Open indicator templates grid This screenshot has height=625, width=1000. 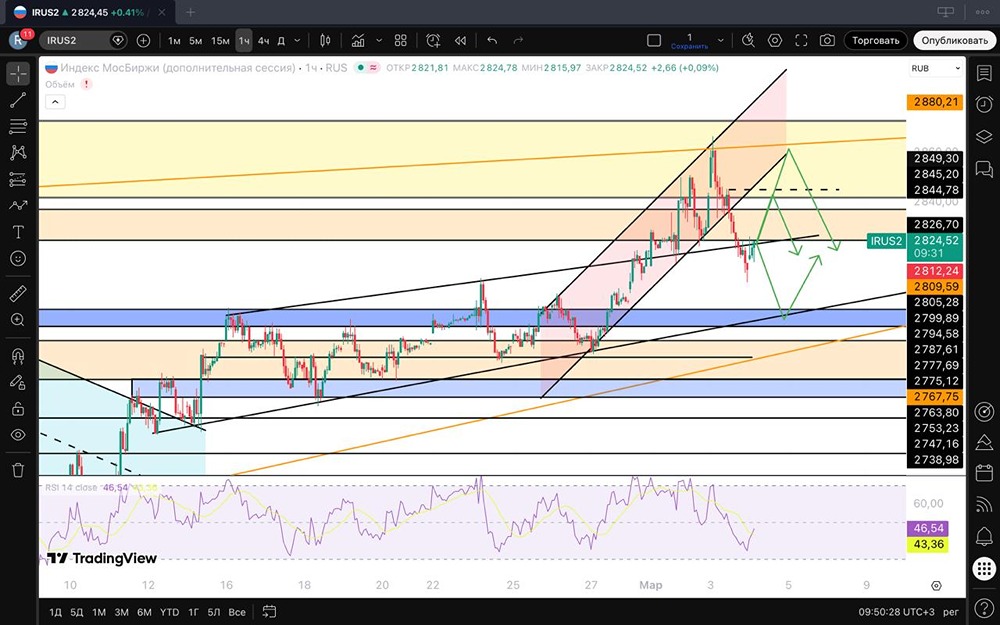point(401,41)
